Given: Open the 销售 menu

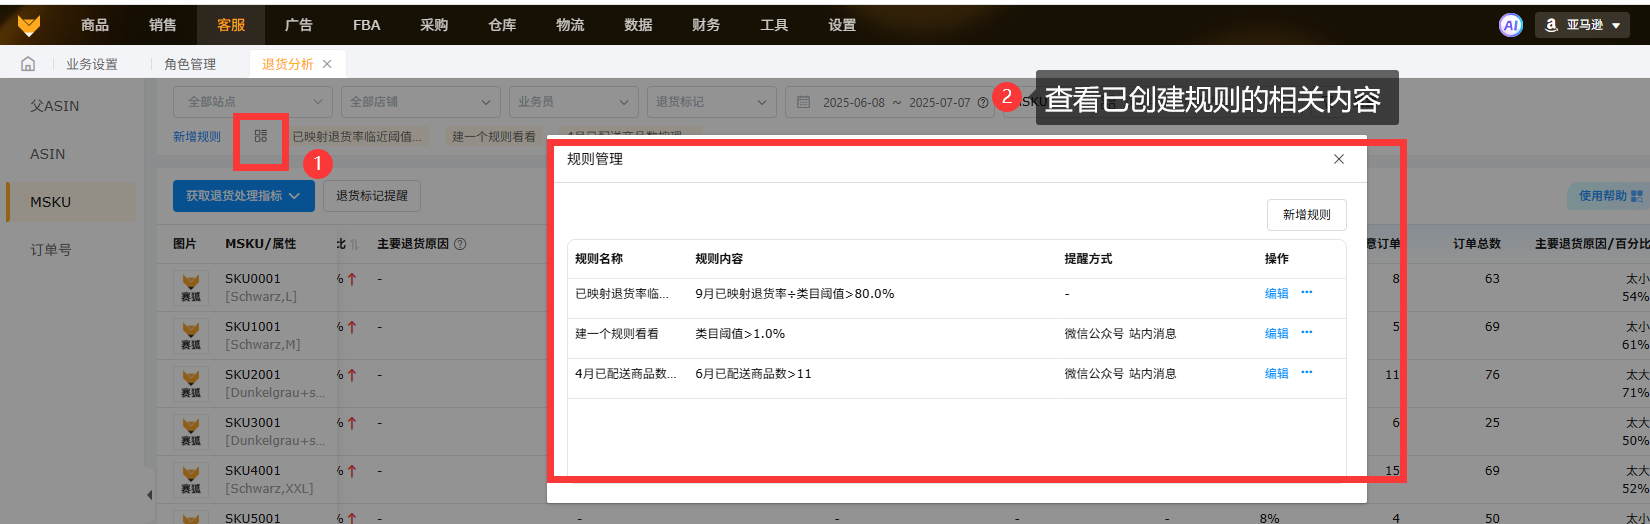Looking at the screenshot, I should 163,25.
